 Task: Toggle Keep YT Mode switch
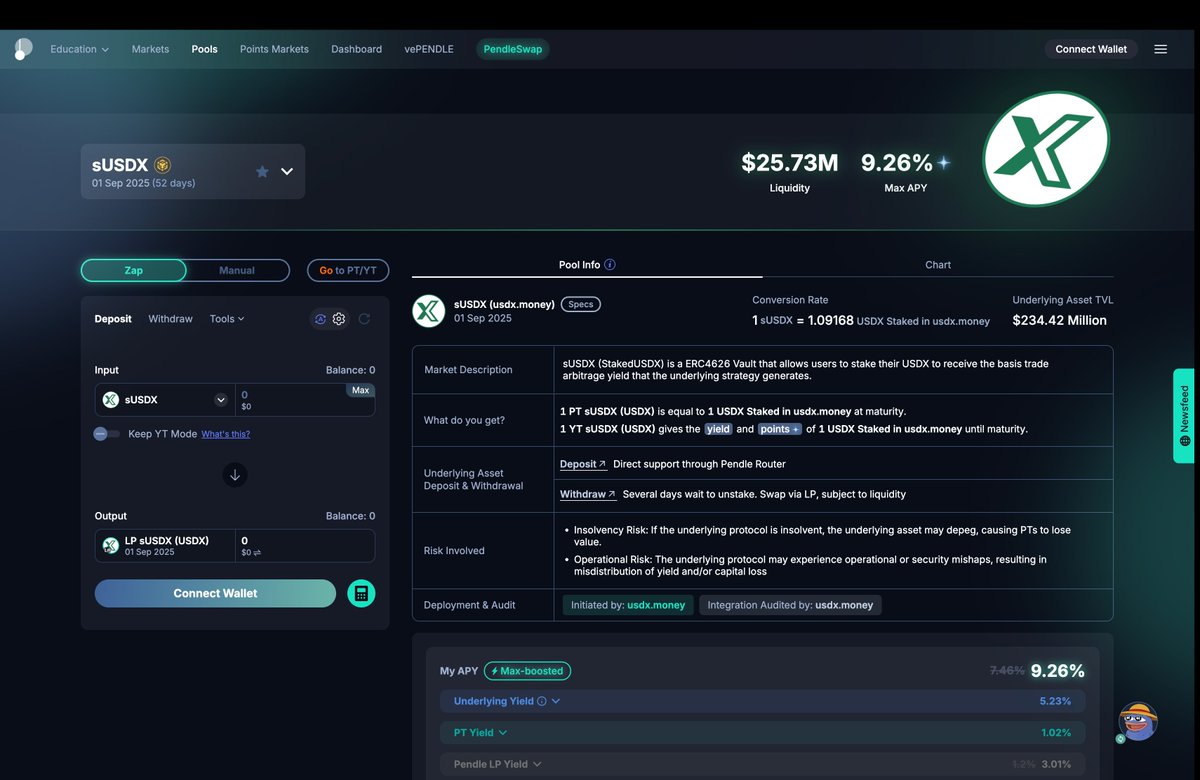tap(106, 434)
